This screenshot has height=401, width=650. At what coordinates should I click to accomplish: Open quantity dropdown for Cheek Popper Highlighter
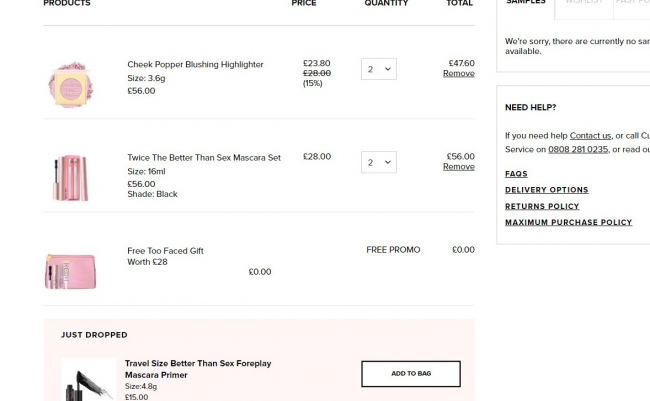378,69
